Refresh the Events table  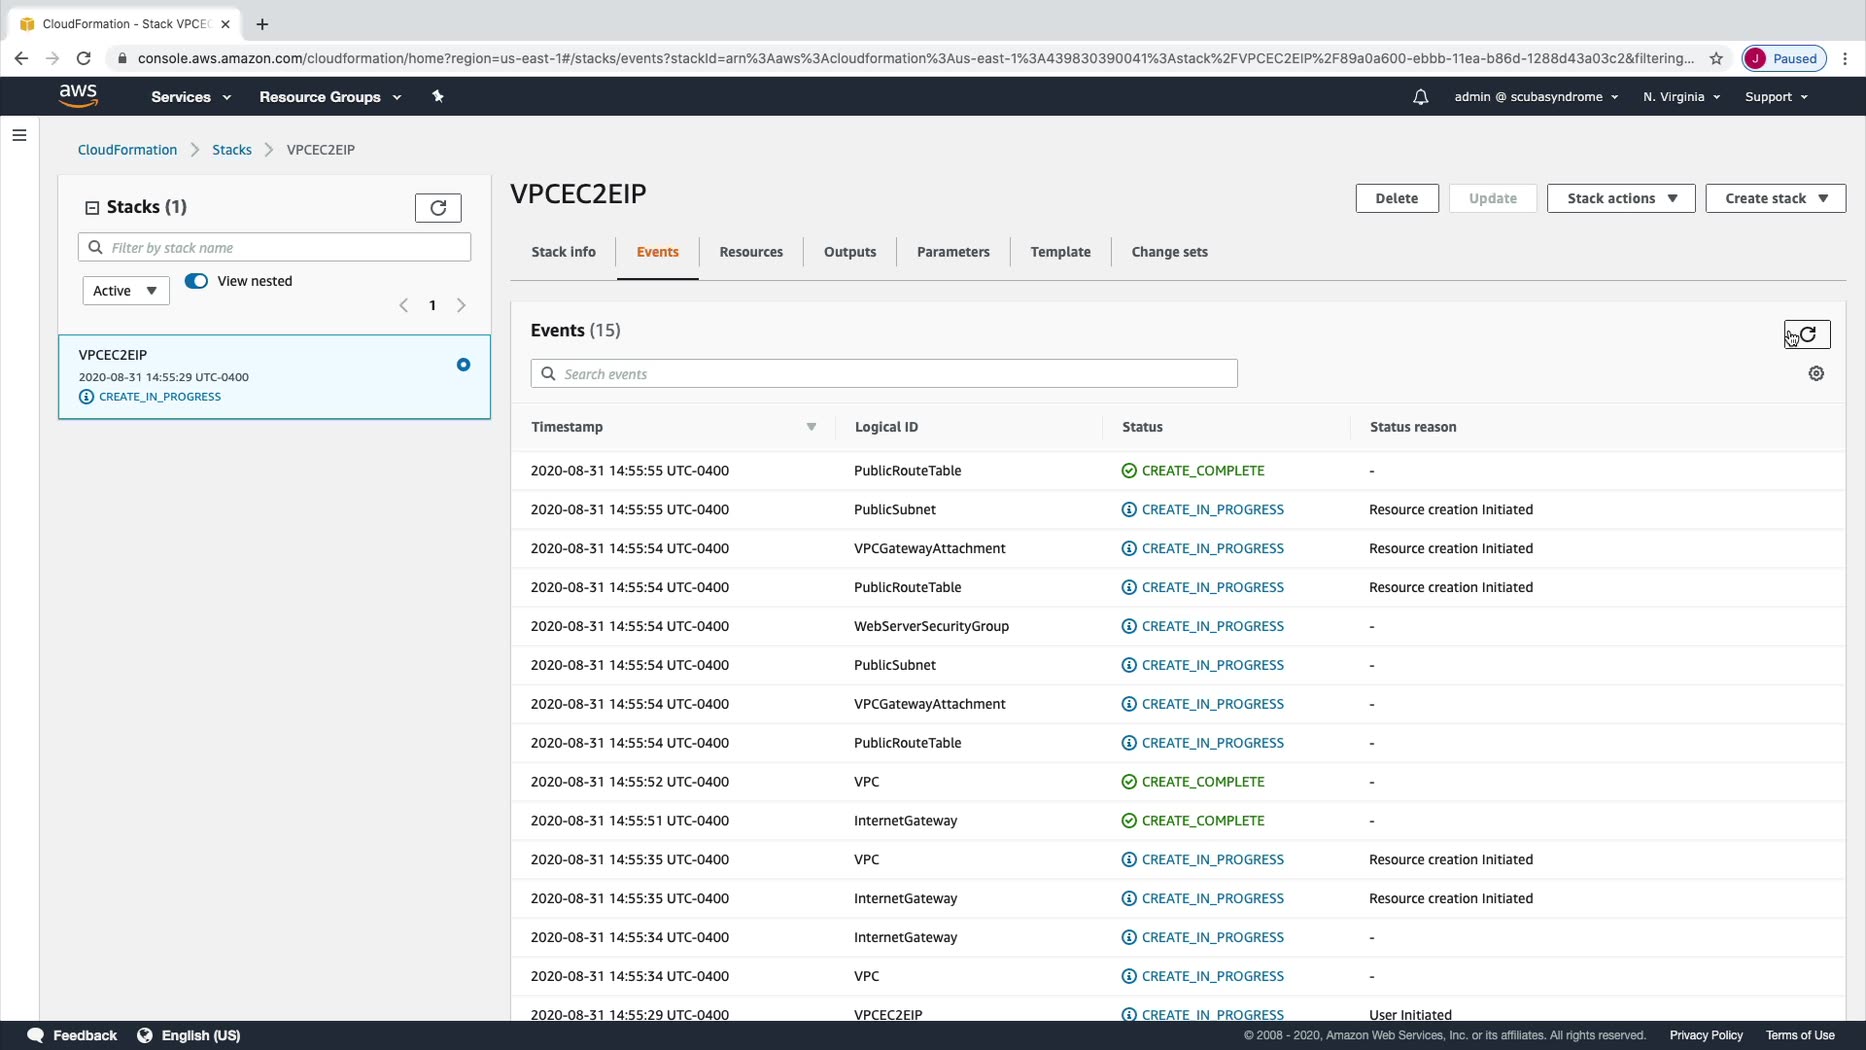pyautogui.click(x=1807, y=334)
